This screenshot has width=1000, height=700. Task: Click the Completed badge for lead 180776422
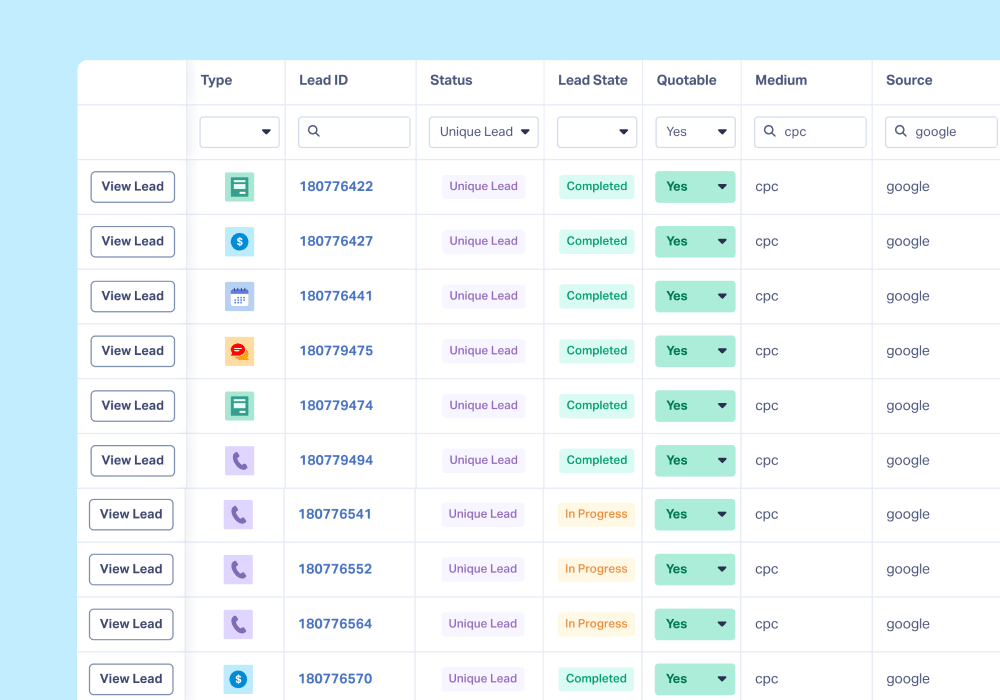point(597,187)
